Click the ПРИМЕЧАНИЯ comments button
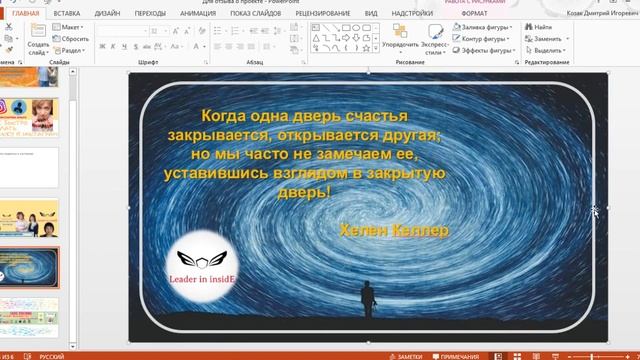 click(456, 356)
